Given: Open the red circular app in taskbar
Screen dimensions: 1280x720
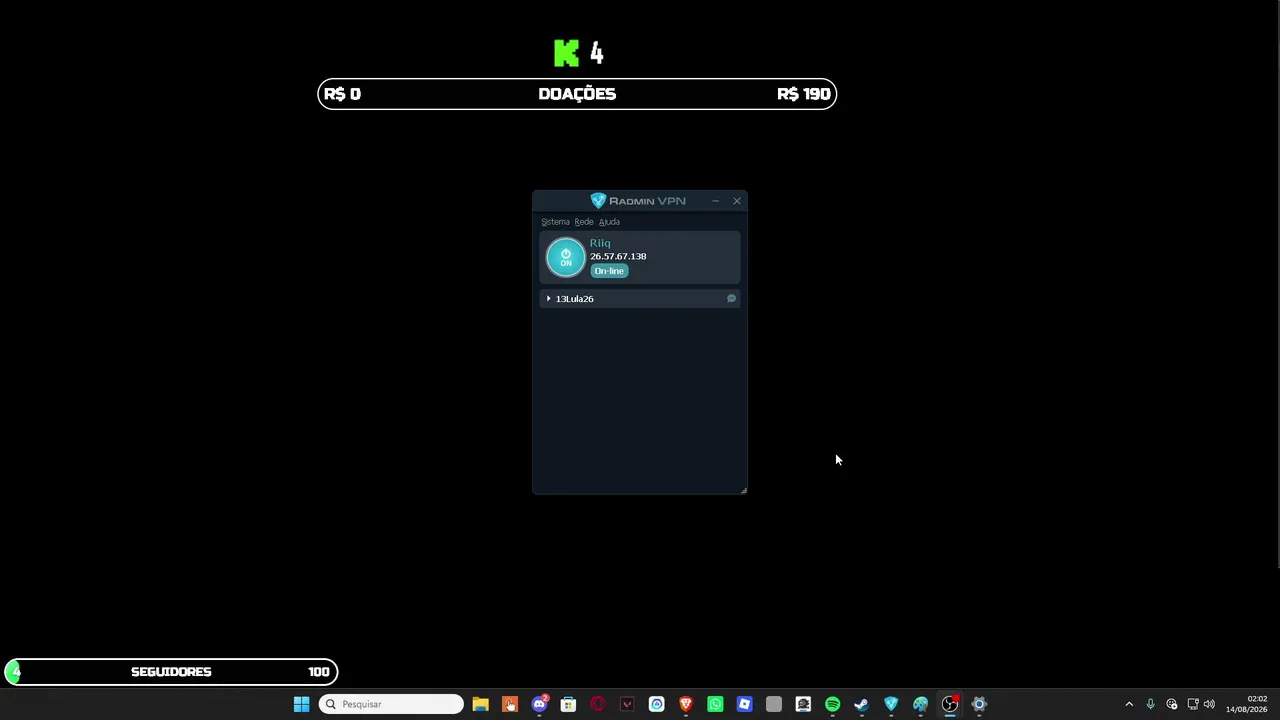Looking at the screenshot, I should (598, 704).
